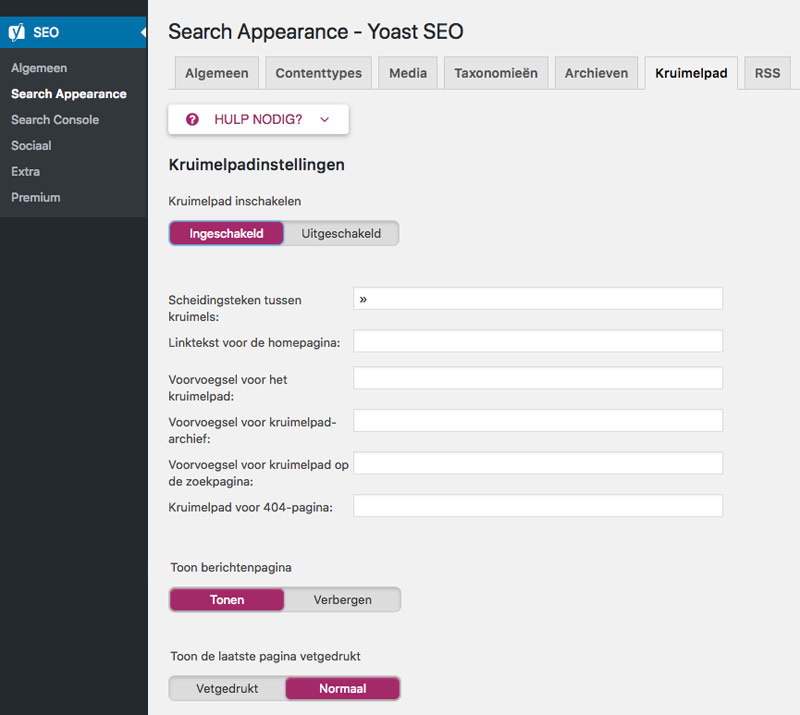Click the Toon berichtenpagina label
This screenshot has width=800, height=715.
point(231,568)
